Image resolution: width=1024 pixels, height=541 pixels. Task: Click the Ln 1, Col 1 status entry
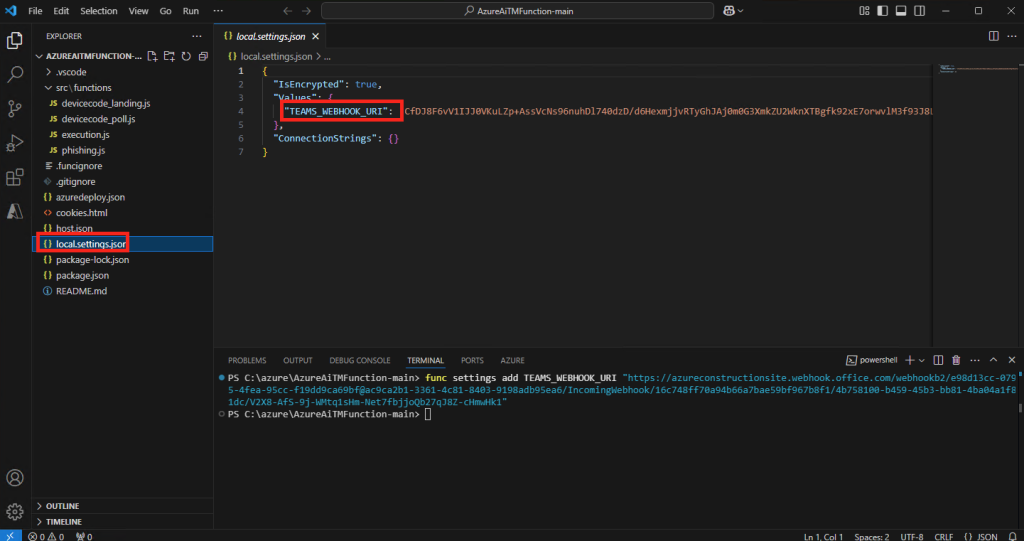pos(824,536)
